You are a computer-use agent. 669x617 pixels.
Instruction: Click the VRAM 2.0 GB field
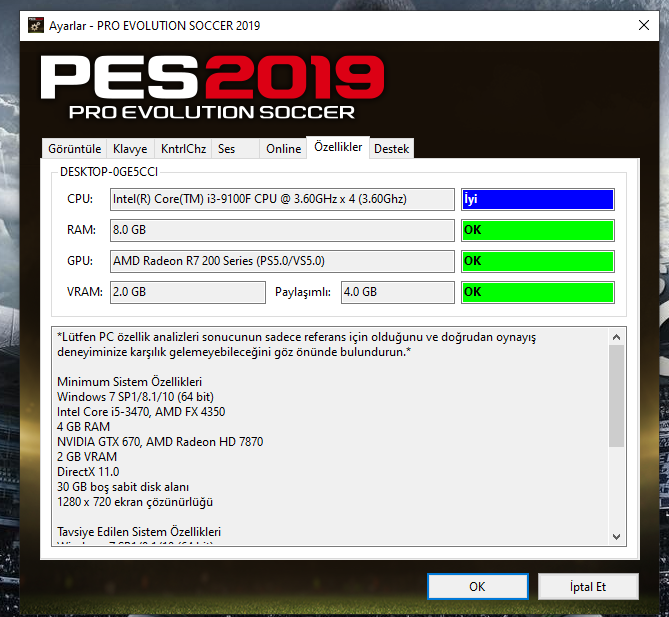tap(188, 292)
